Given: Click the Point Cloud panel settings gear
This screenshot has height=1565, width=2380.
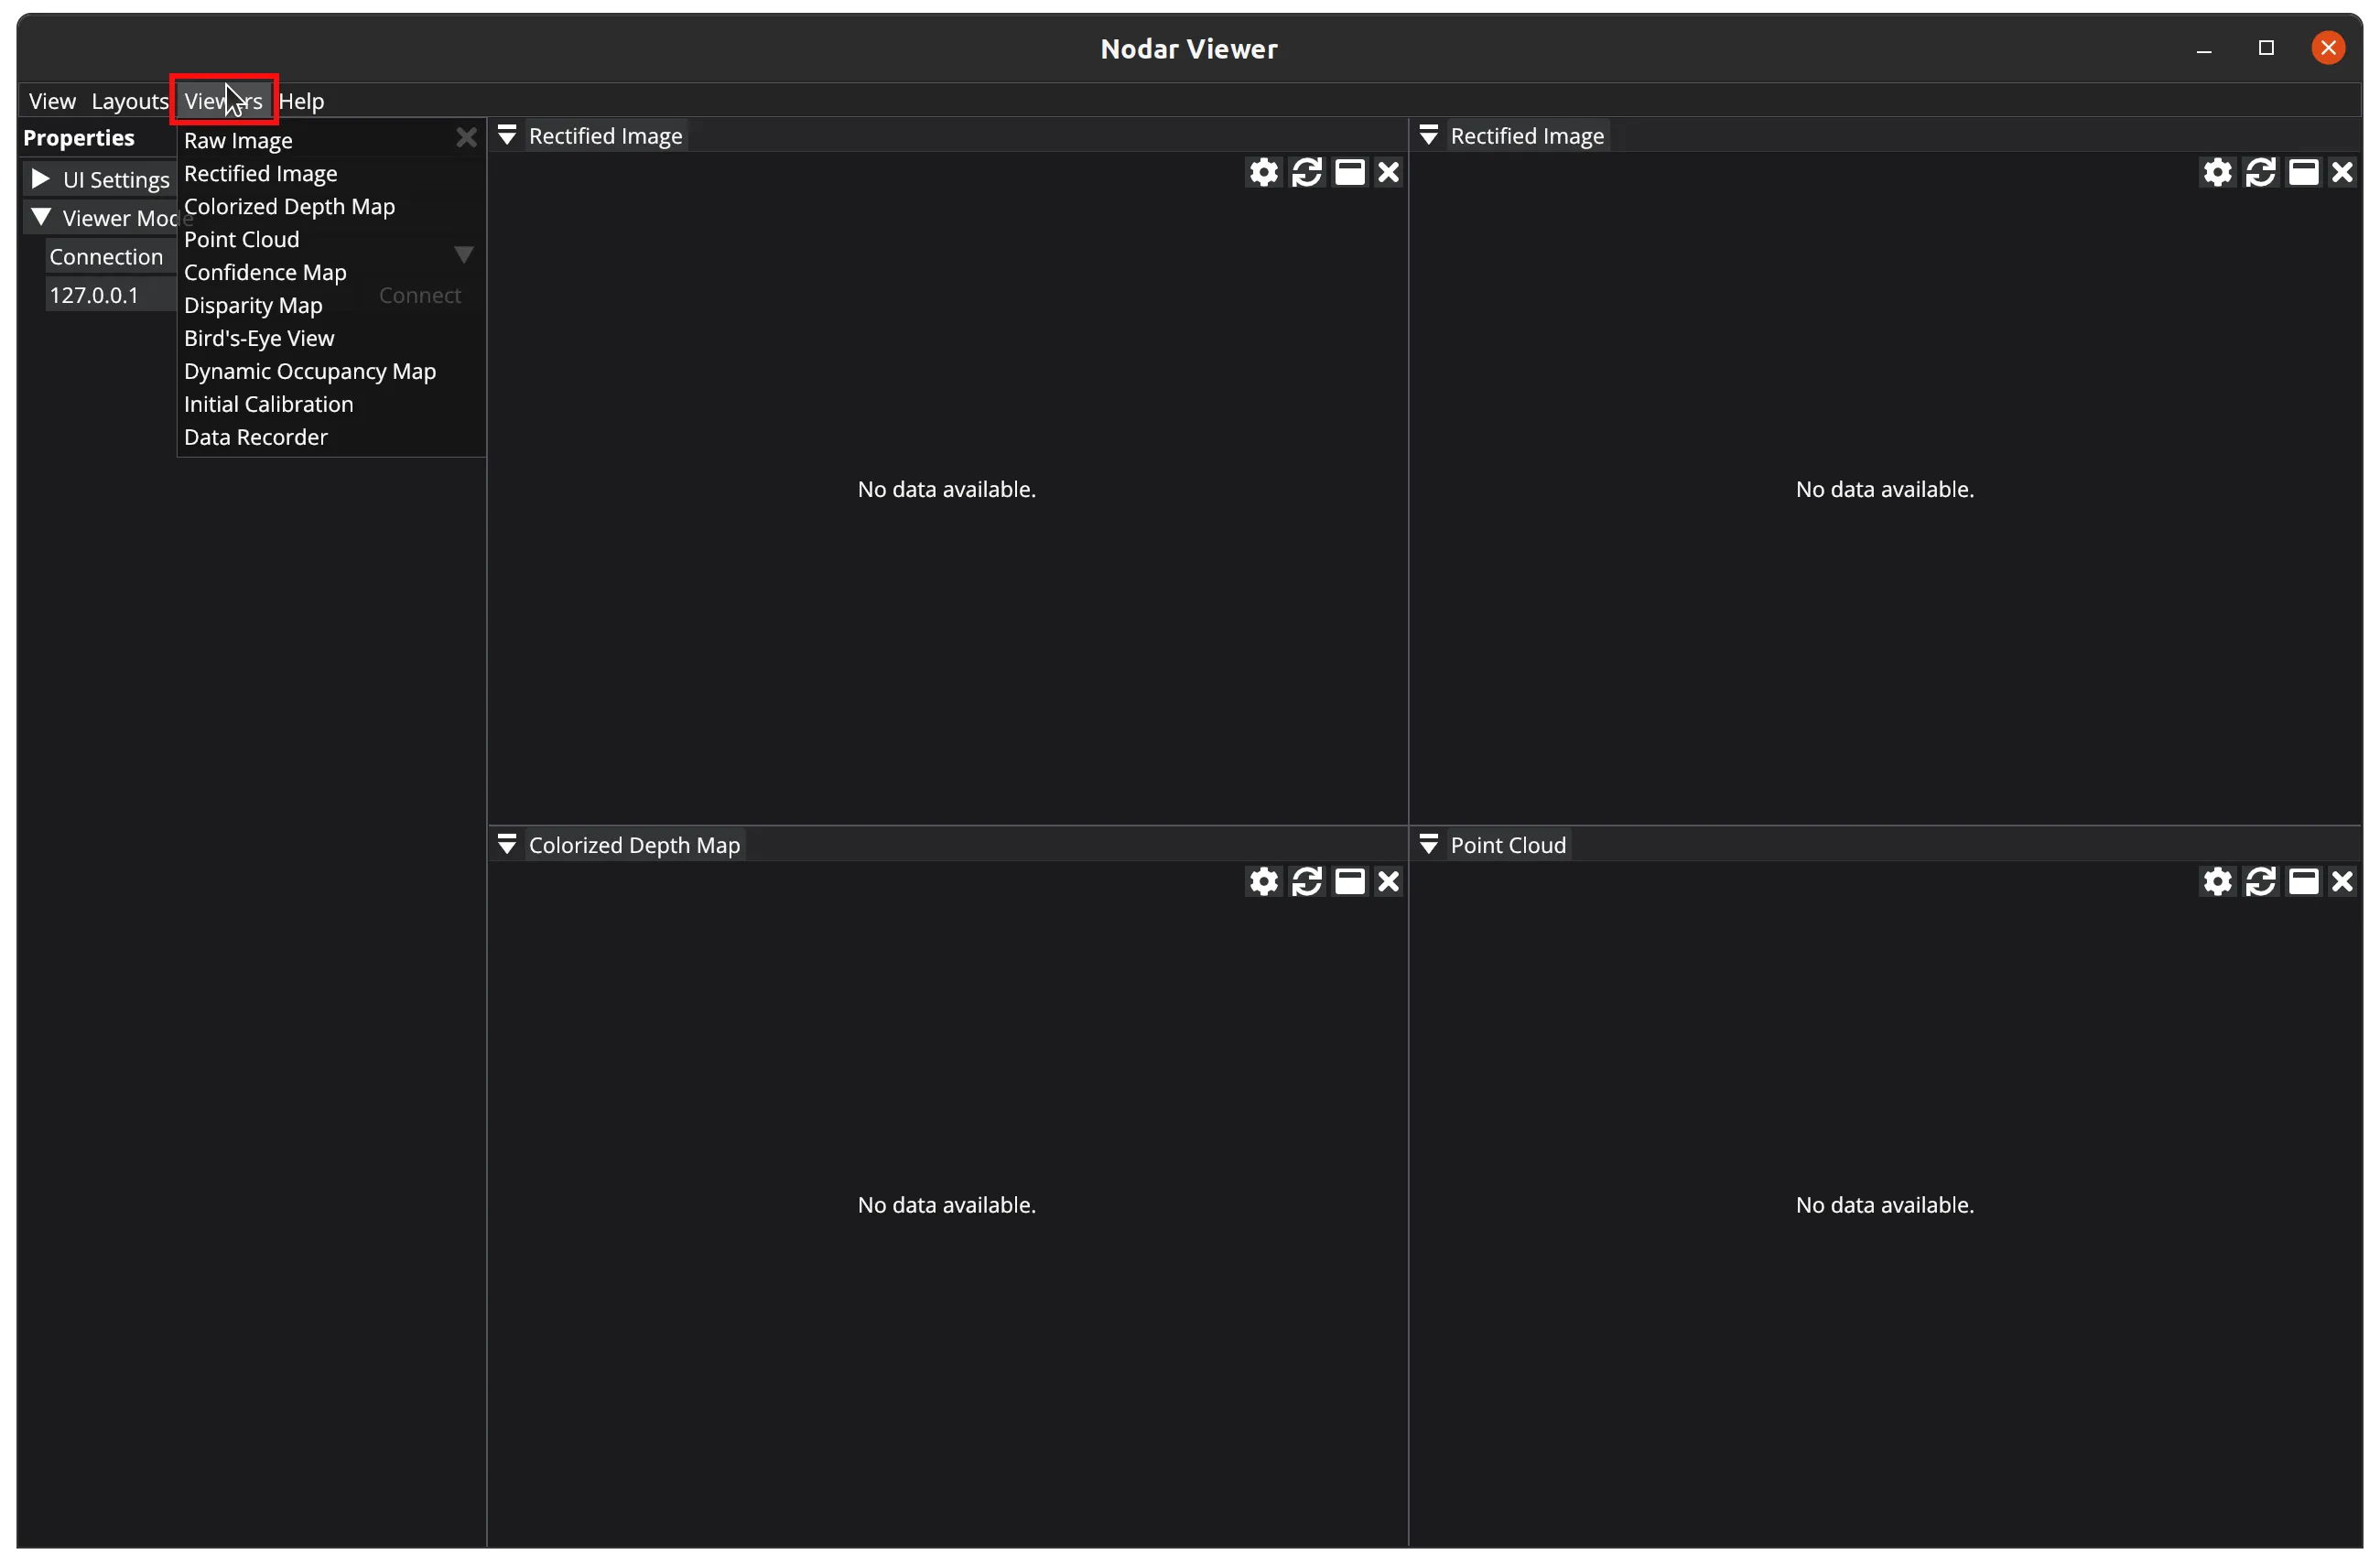Looking at the screenshot, I should point(2217,882).
